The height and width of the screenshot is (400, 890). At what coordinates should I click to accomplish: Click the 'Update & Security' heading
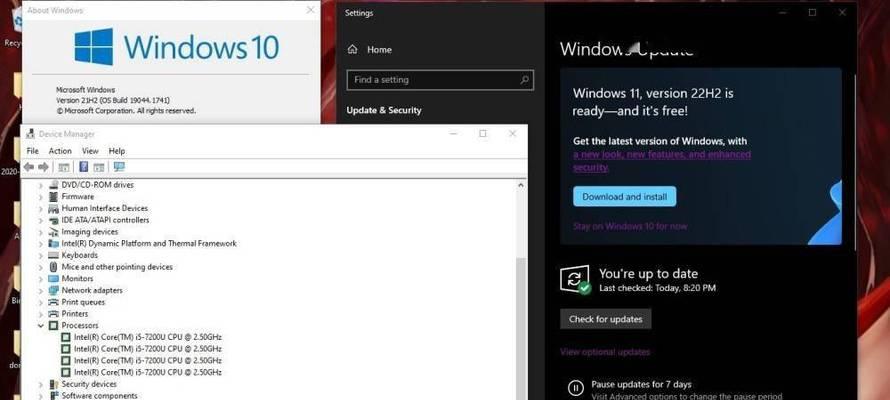tap(384, 110)
